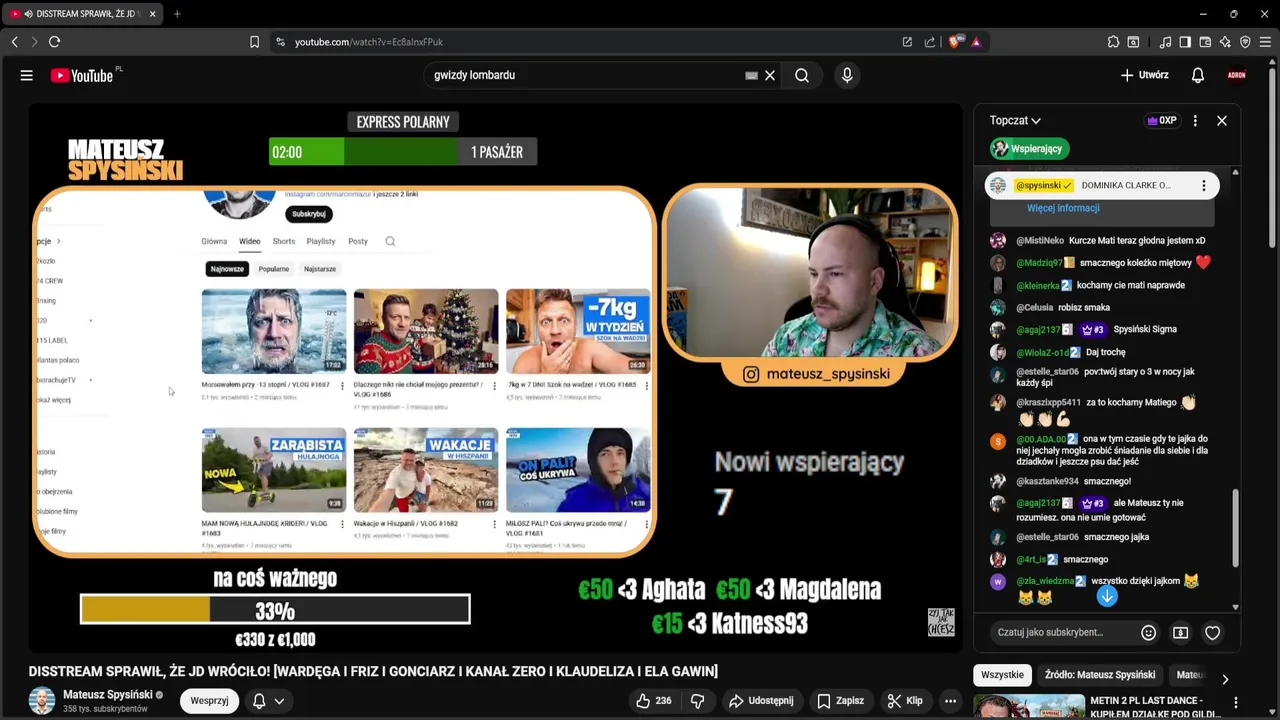Like the video with thumbs up
Viewport: 1280px width, 720px height.
point(653,701)
